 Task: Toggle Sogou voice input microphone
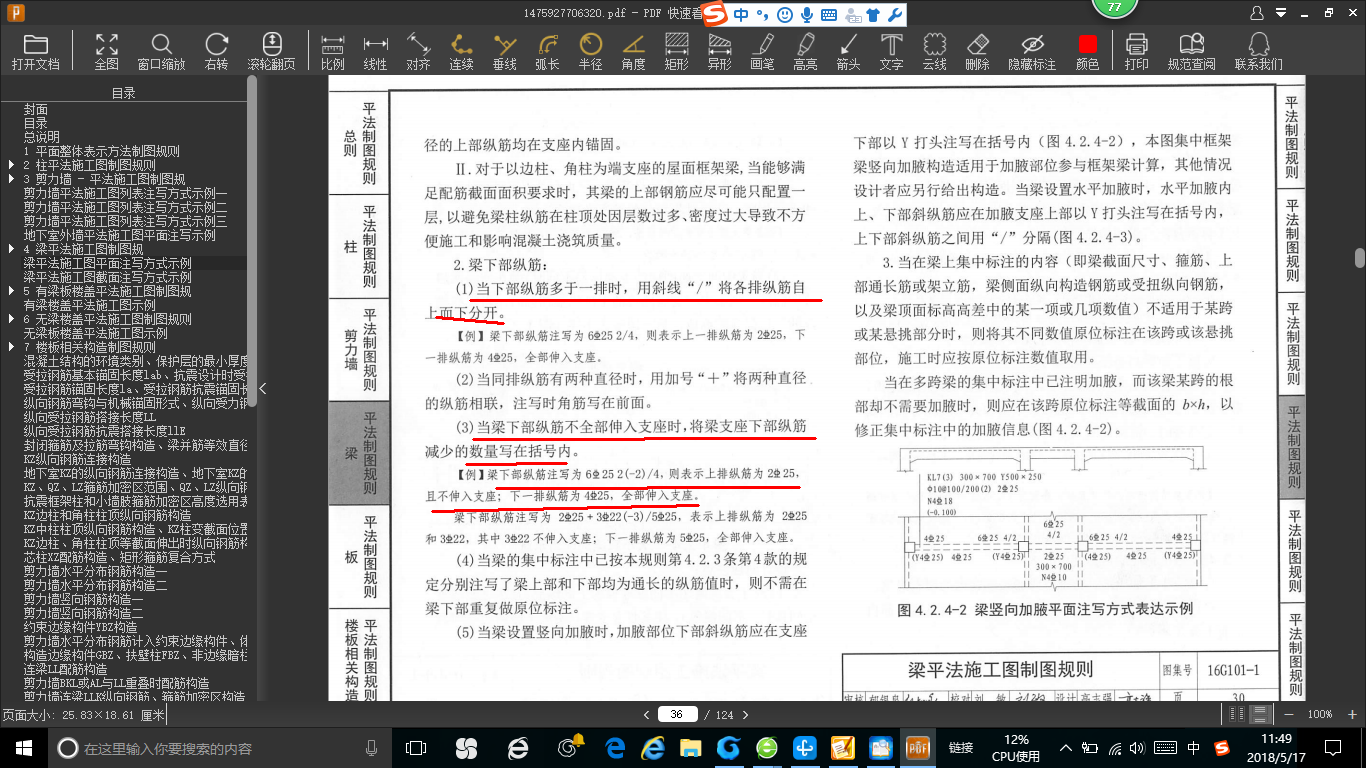point(807,14)
